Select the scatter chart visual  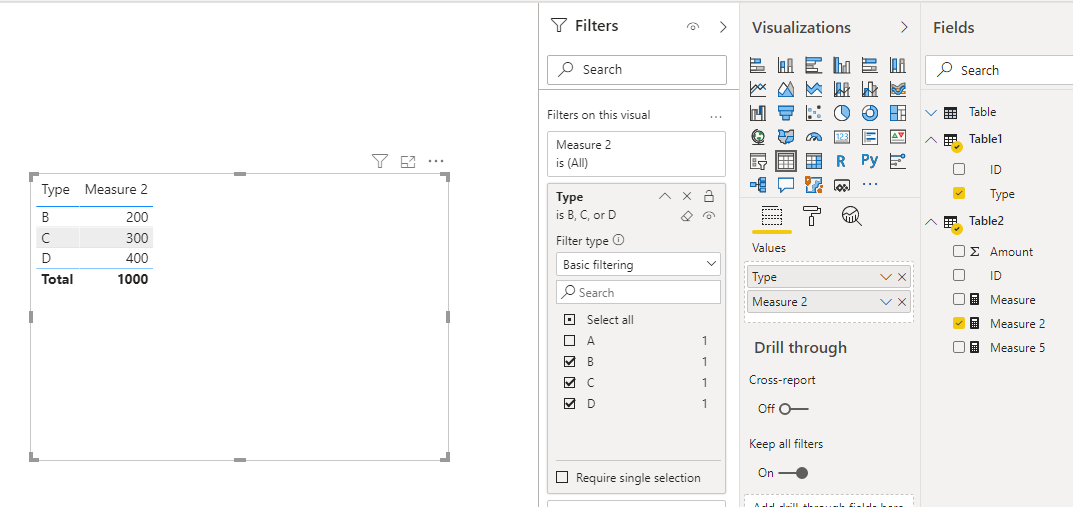814,113
